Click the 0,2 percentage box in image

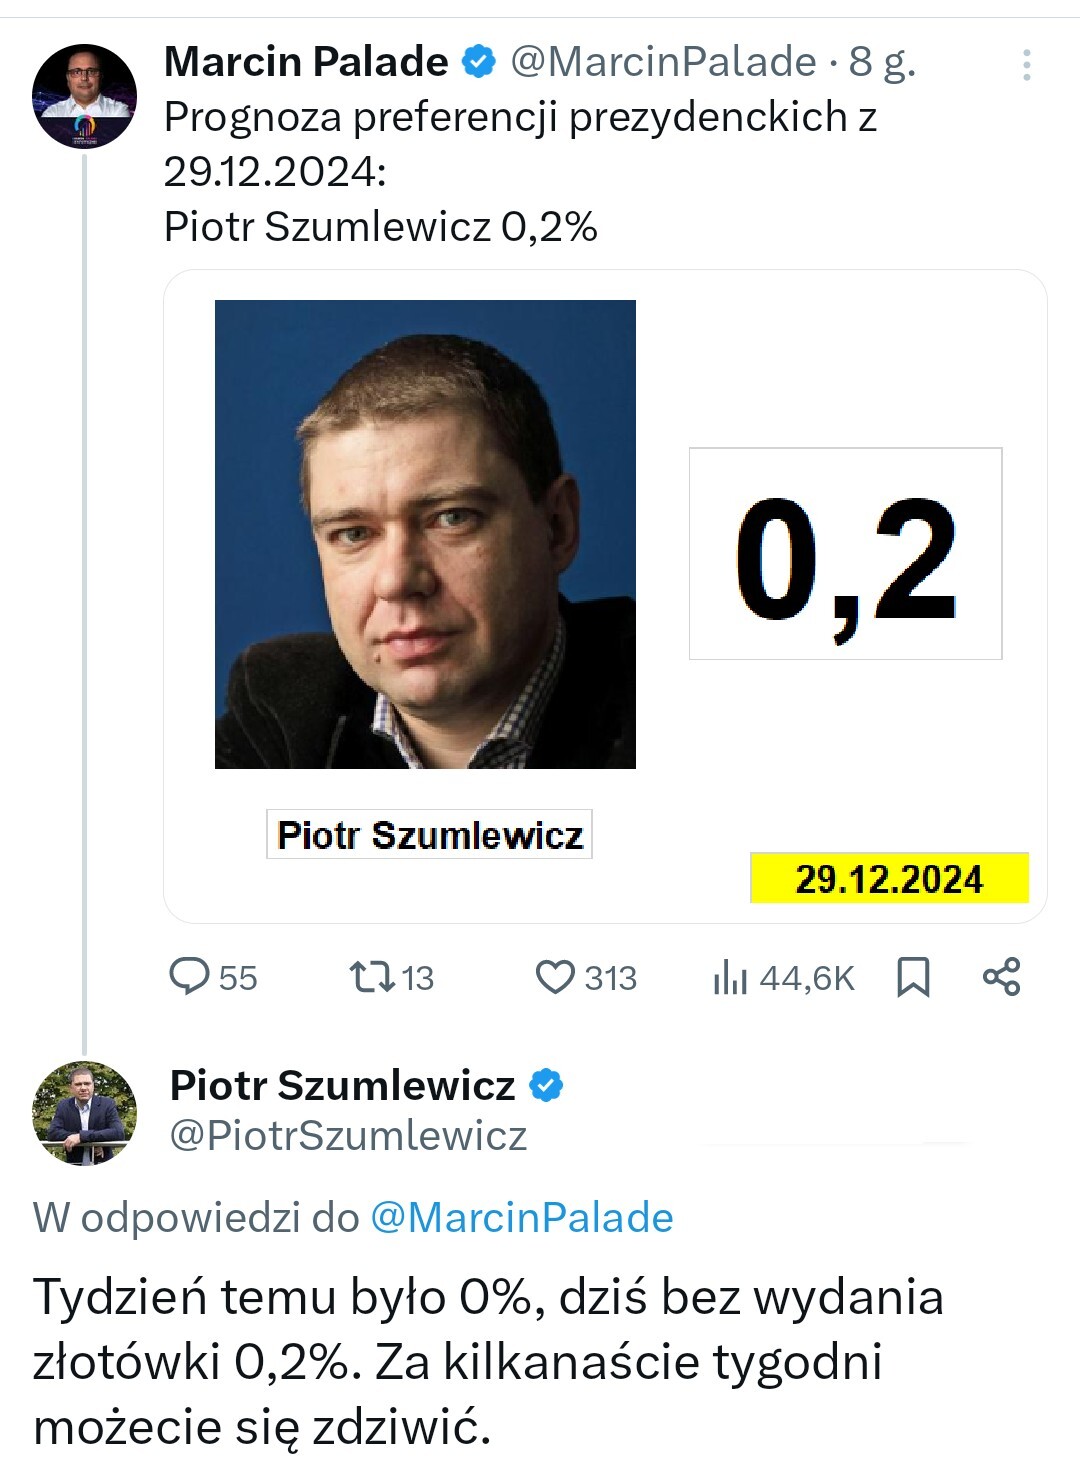(845, 553)
